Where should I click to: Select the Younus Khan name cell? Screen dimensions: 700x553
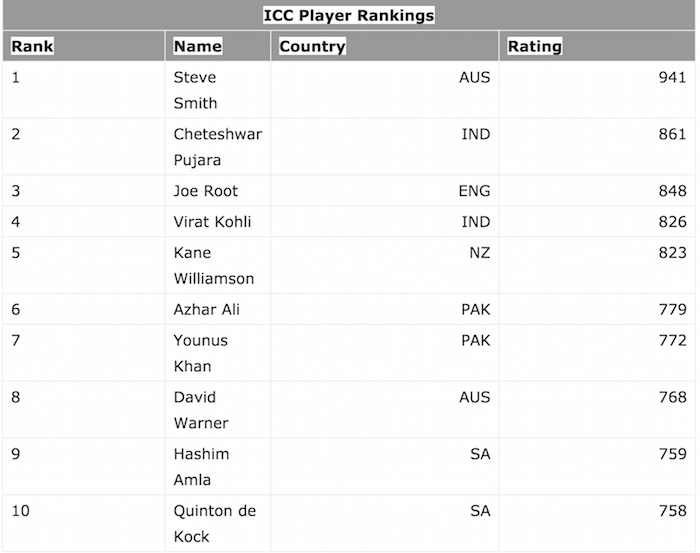[x=200, y=353]
